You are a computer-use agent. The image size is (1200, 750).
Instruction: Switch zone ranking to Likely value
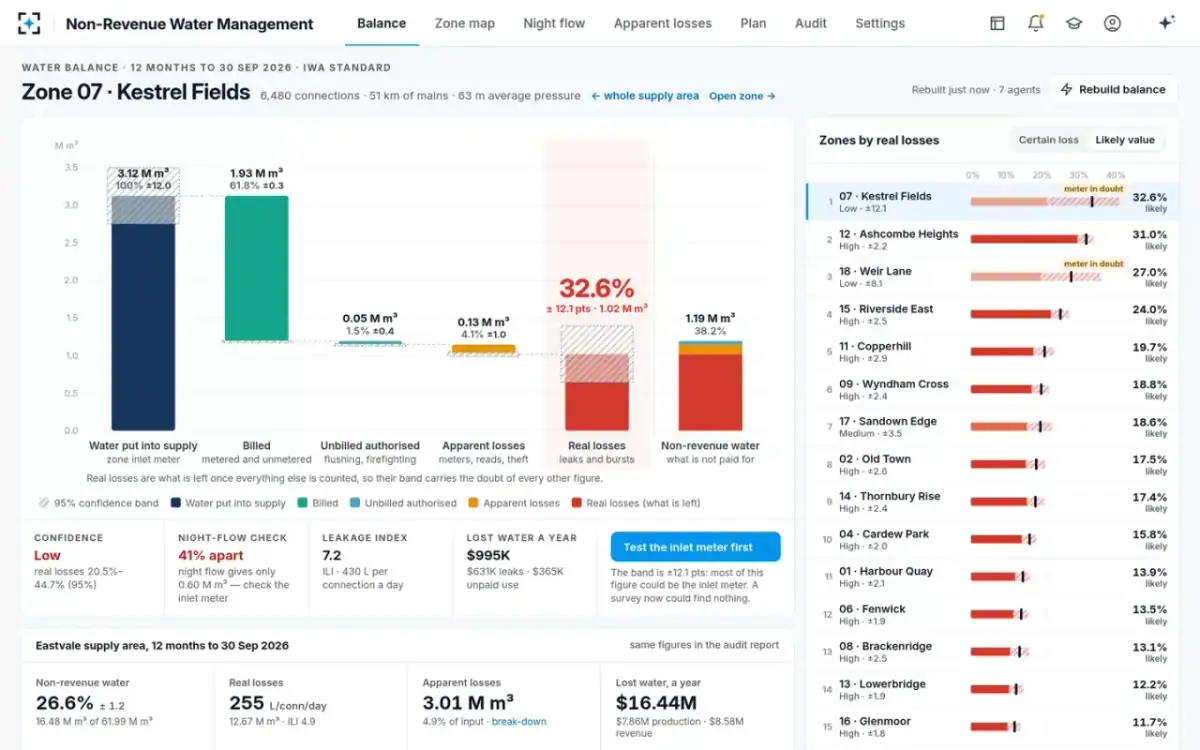coord(1125,140)
